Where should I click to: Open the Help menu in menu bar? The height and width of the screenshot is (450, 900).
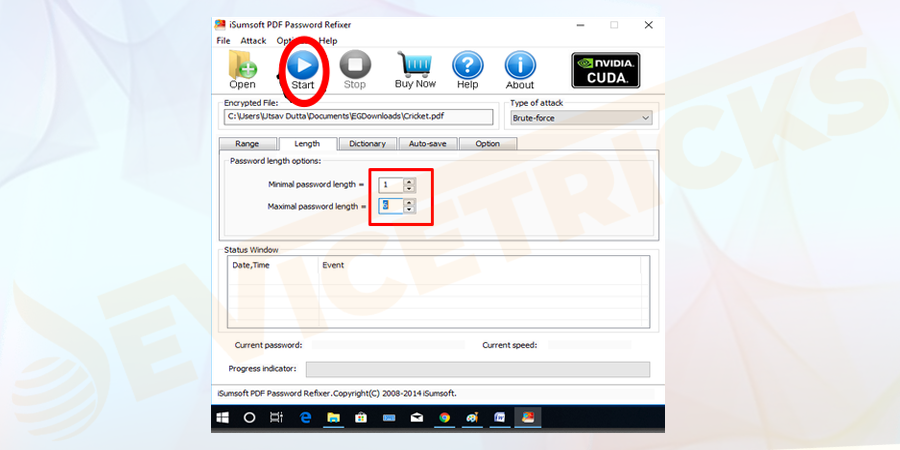point(328,41)
